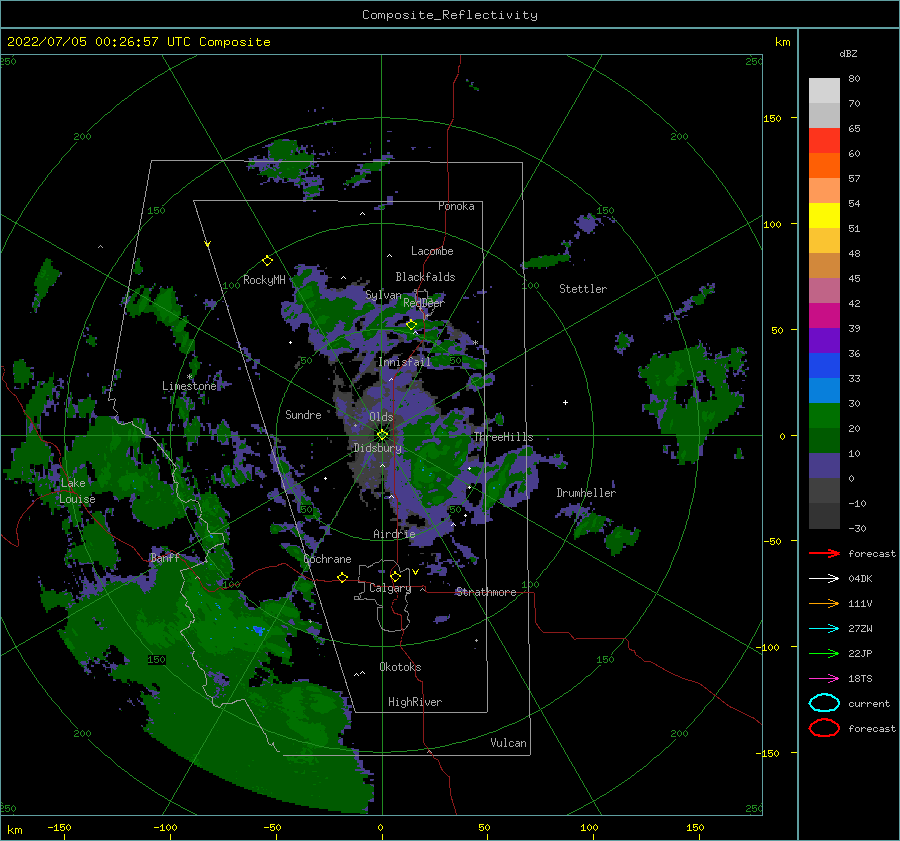Viewport: 900px width, 841px height.
Task: Click the Innisfail city label
Action: tap(404, 362)
